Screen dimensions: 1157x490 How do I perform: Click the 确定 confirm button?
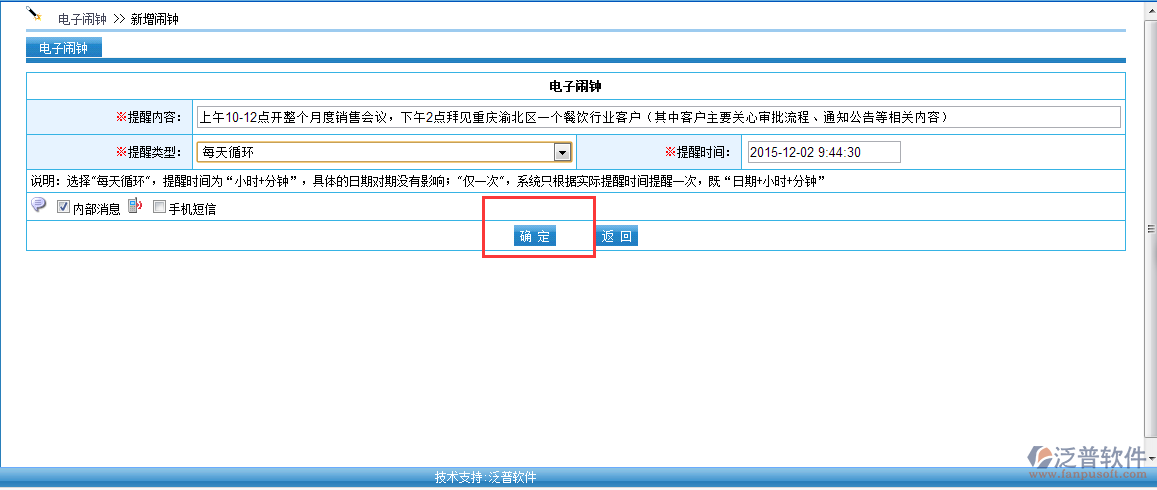click(x=535, y=236)
